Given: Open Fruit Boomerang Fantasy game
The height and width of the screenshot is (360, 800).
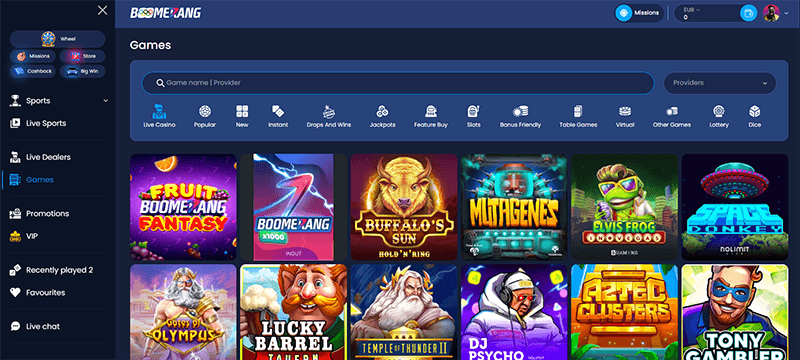Looking at the screenshot, I should tap(183, 207).
